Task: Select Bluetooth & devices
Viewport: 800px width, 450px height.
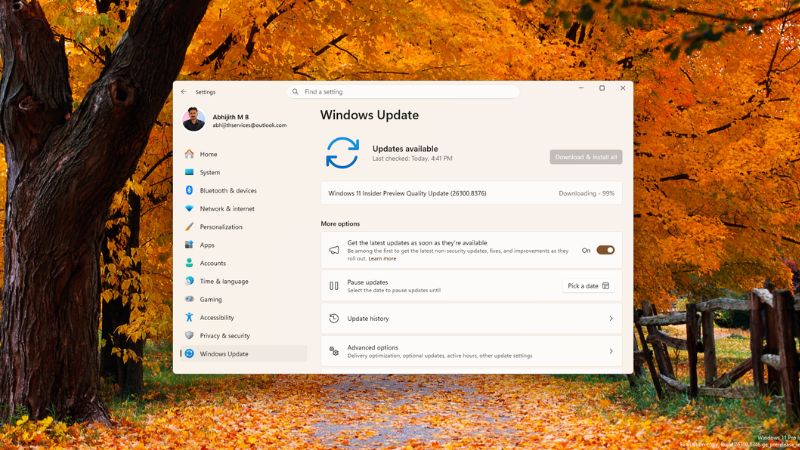Action: pyautogui.click(x=244, y=190)
